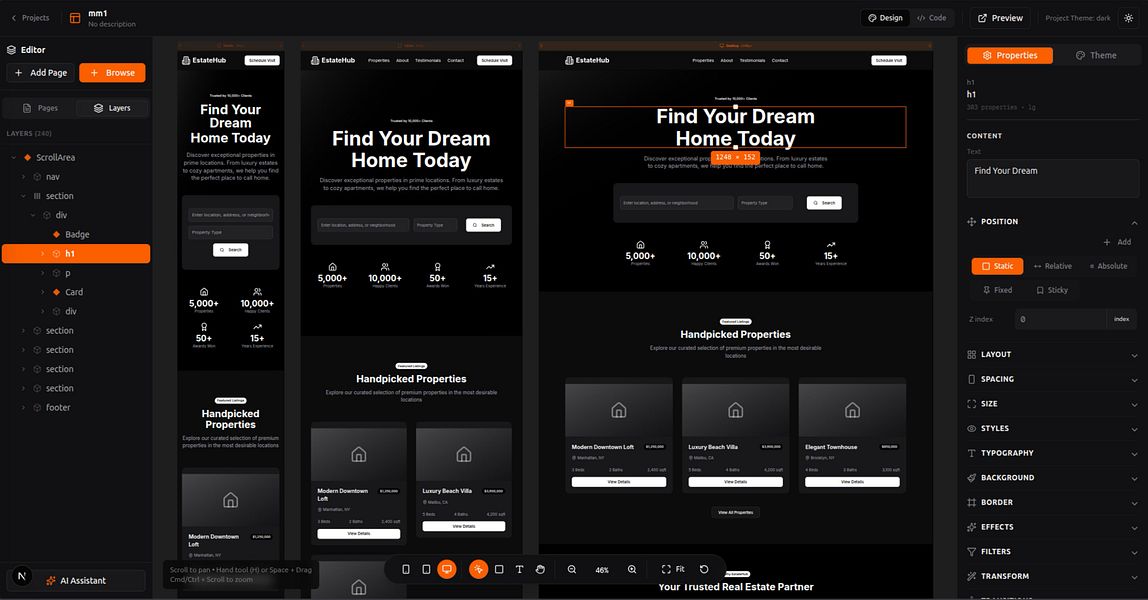Image resolution: width=1148 pixels, height=600 pixels.
Task: Open the Layers tab
Action: pos(112,108)
